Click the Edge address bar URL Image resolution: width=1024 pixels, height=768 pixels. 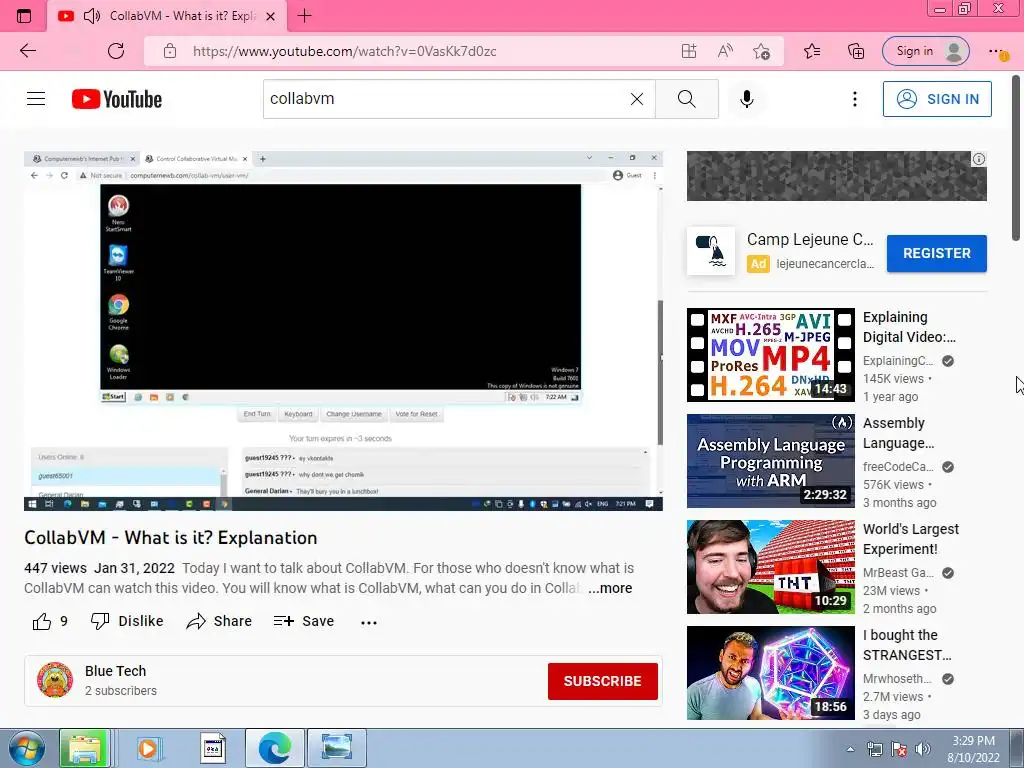pyautogui.click(x=344, y=51)
